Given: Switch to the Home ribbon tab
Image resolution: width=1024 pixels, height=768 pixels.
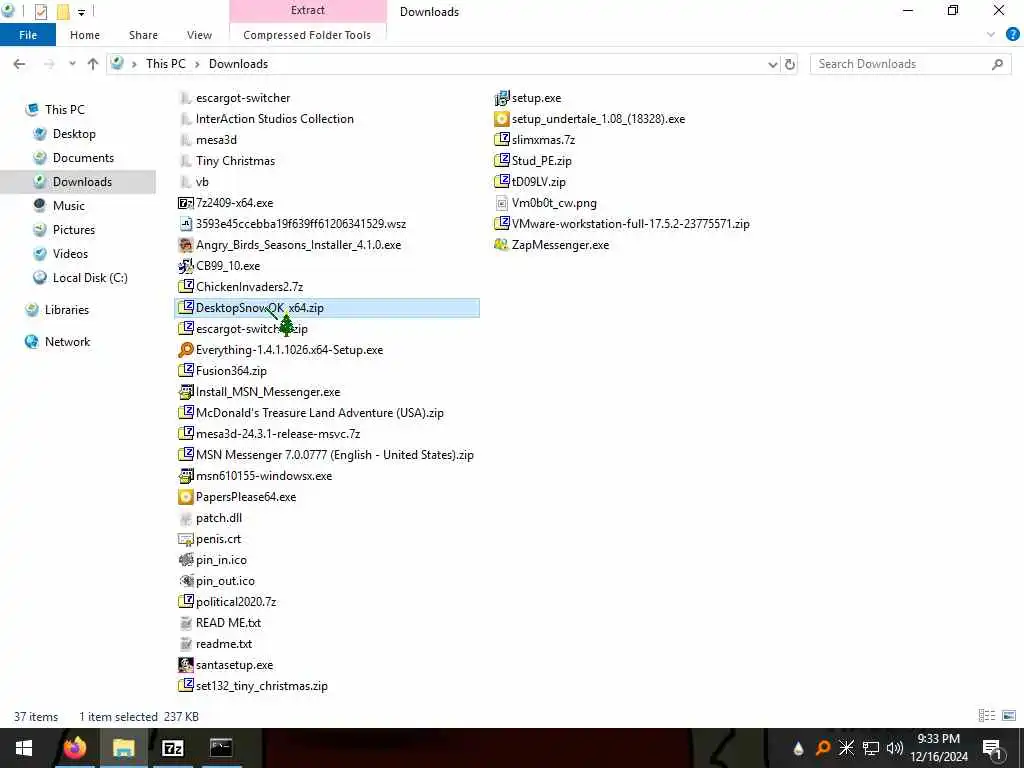Looking at the screenshot, I should [x=85, y=35].
